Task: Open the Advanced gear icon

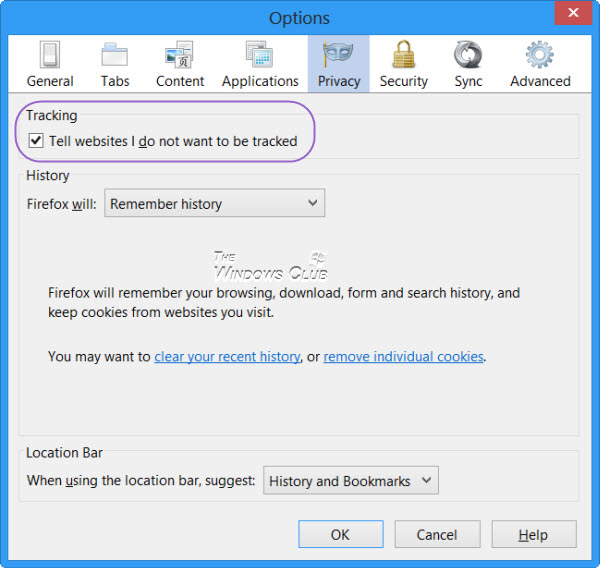Action: pyautogui.click(x=540, y=54)
